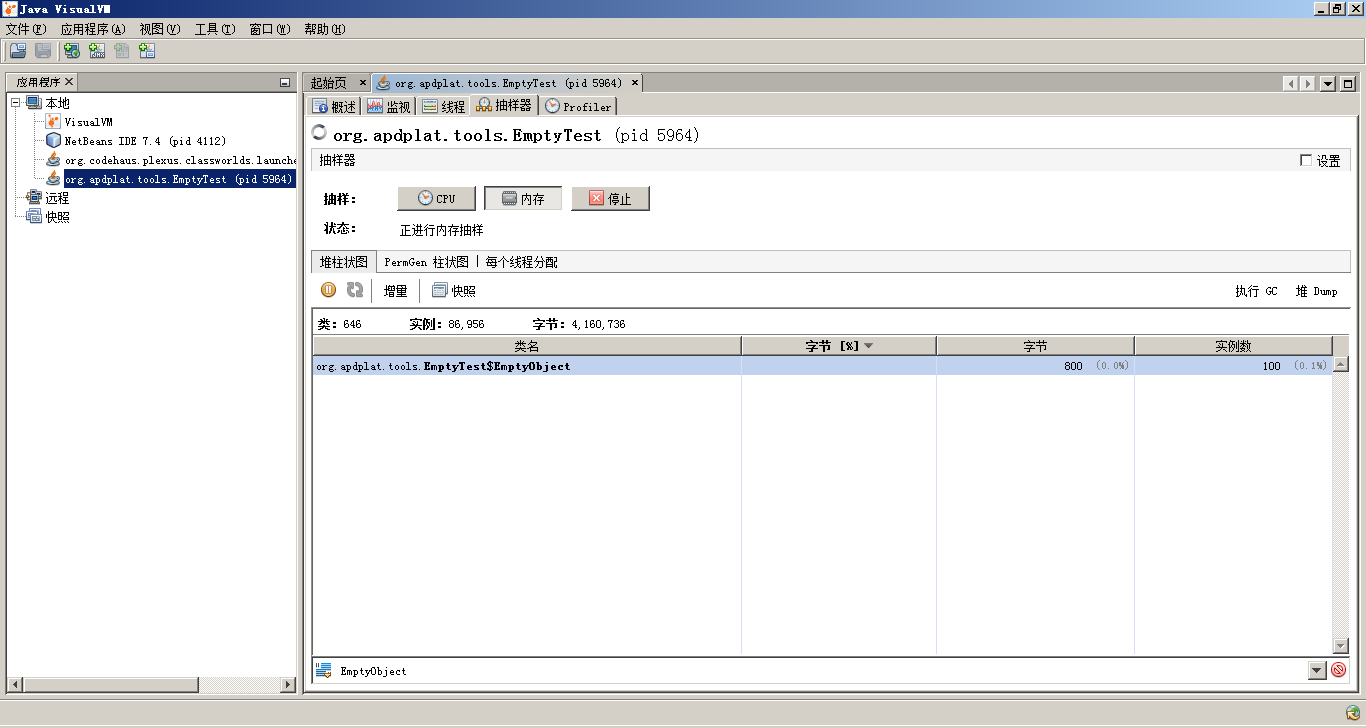
Task: Click the 执行 GC button
Action: coord(1256,291)
